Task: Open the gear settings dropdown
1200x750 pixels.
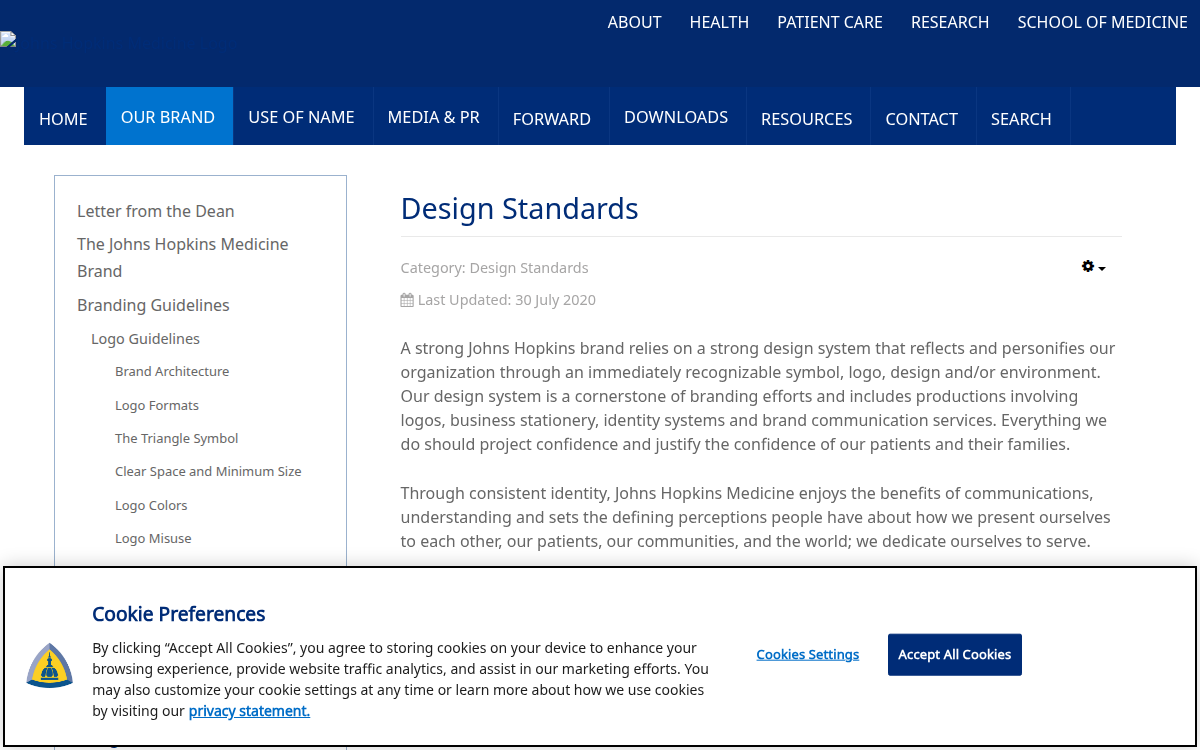Action: pos(1093,267)
